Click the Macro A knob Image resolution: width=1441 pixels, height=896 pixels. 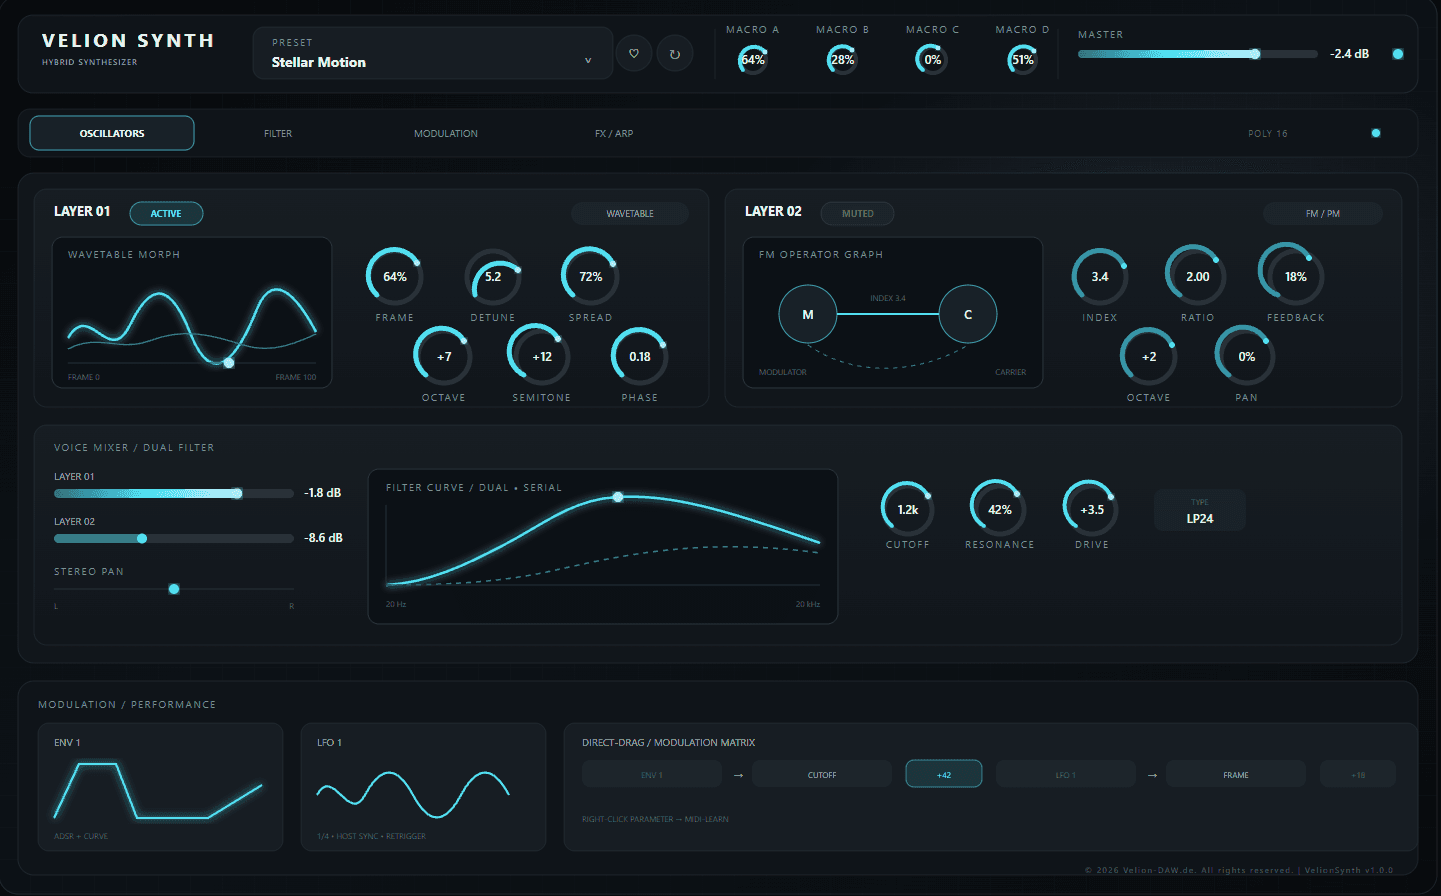tap(753, 60)
